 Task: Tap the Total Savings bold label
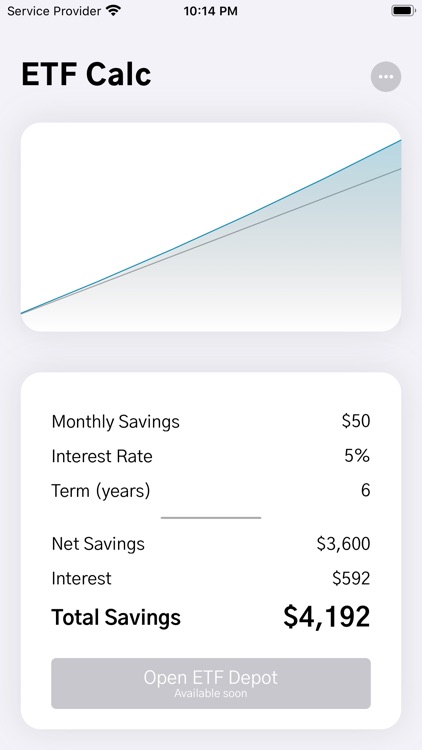coord(116,617)
